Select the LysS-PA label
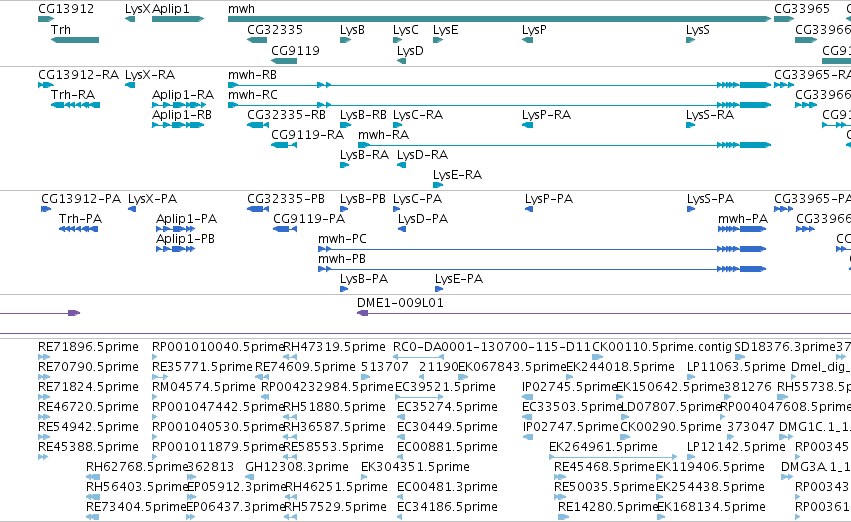Image resolution: width=851 pixels, height=522 pixels. [x=710, y=199]
